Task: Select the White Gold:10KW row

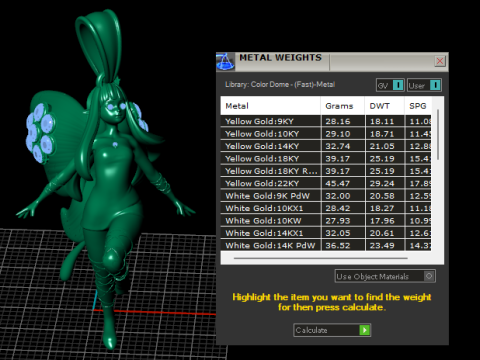Action: [326, 221]
